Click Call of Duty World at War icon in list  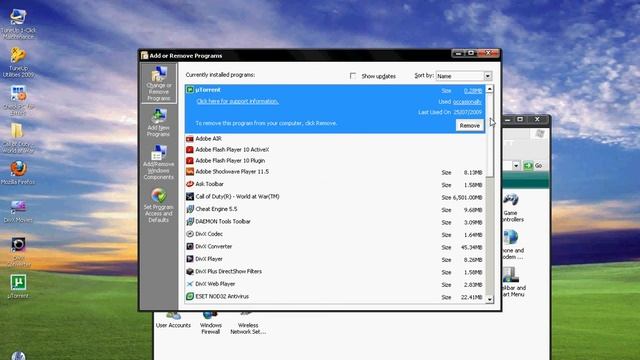(x=190, y=197)
